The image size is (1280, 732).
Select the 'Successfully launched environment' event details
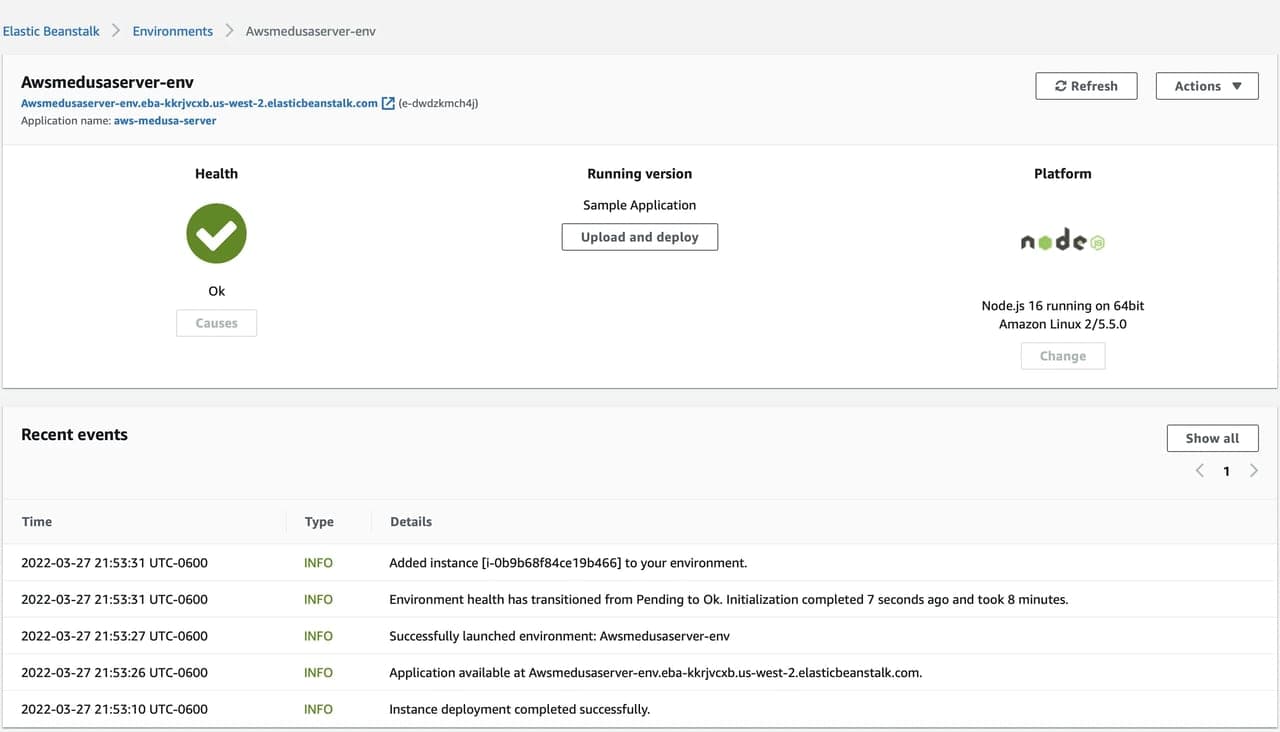click(x=559, y=636)
